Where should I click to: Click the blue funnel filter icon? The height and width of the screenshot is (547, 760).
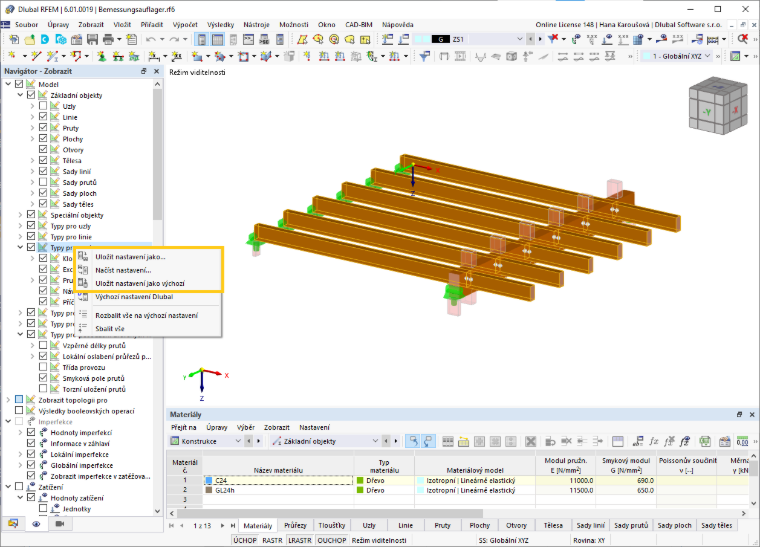point(425,56)
